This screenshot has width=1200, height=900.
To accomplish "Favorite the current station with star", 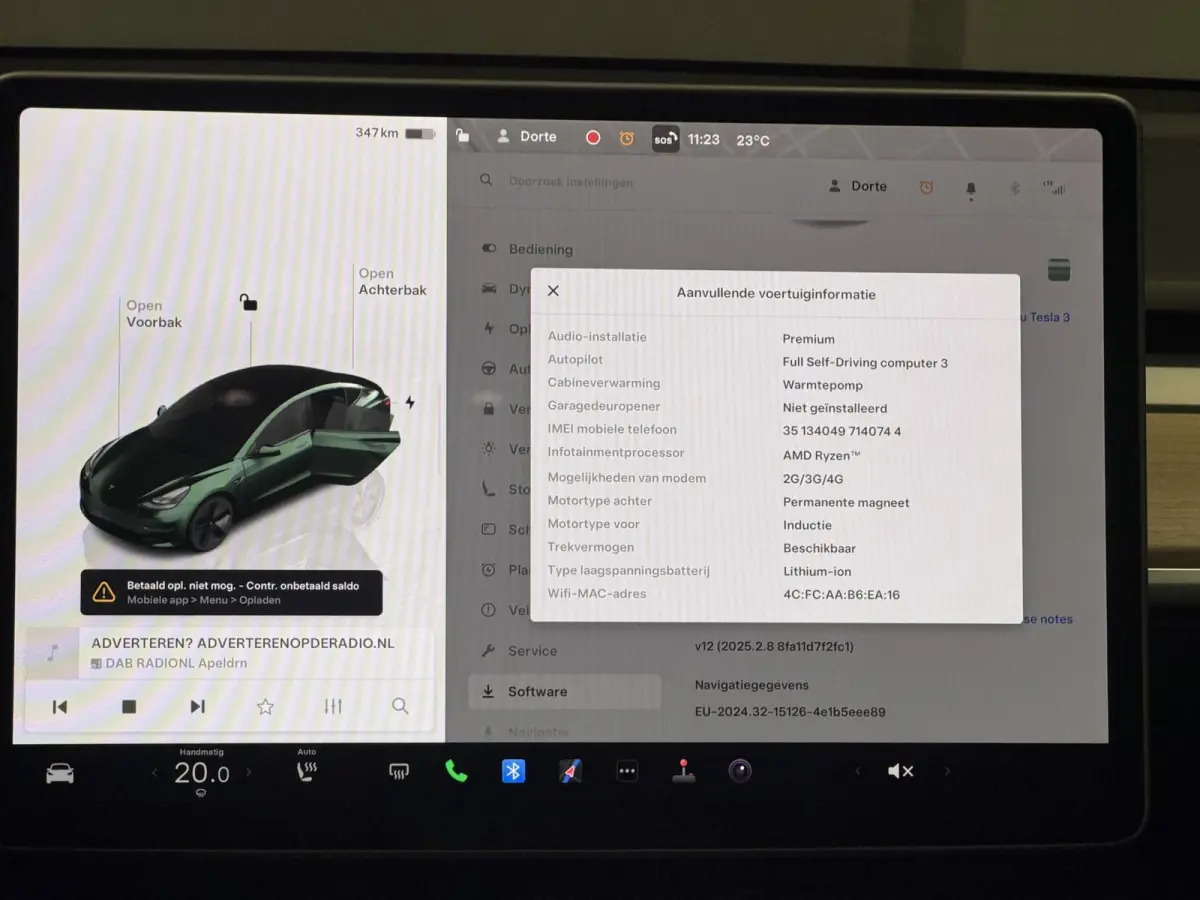I will (265, 707).
